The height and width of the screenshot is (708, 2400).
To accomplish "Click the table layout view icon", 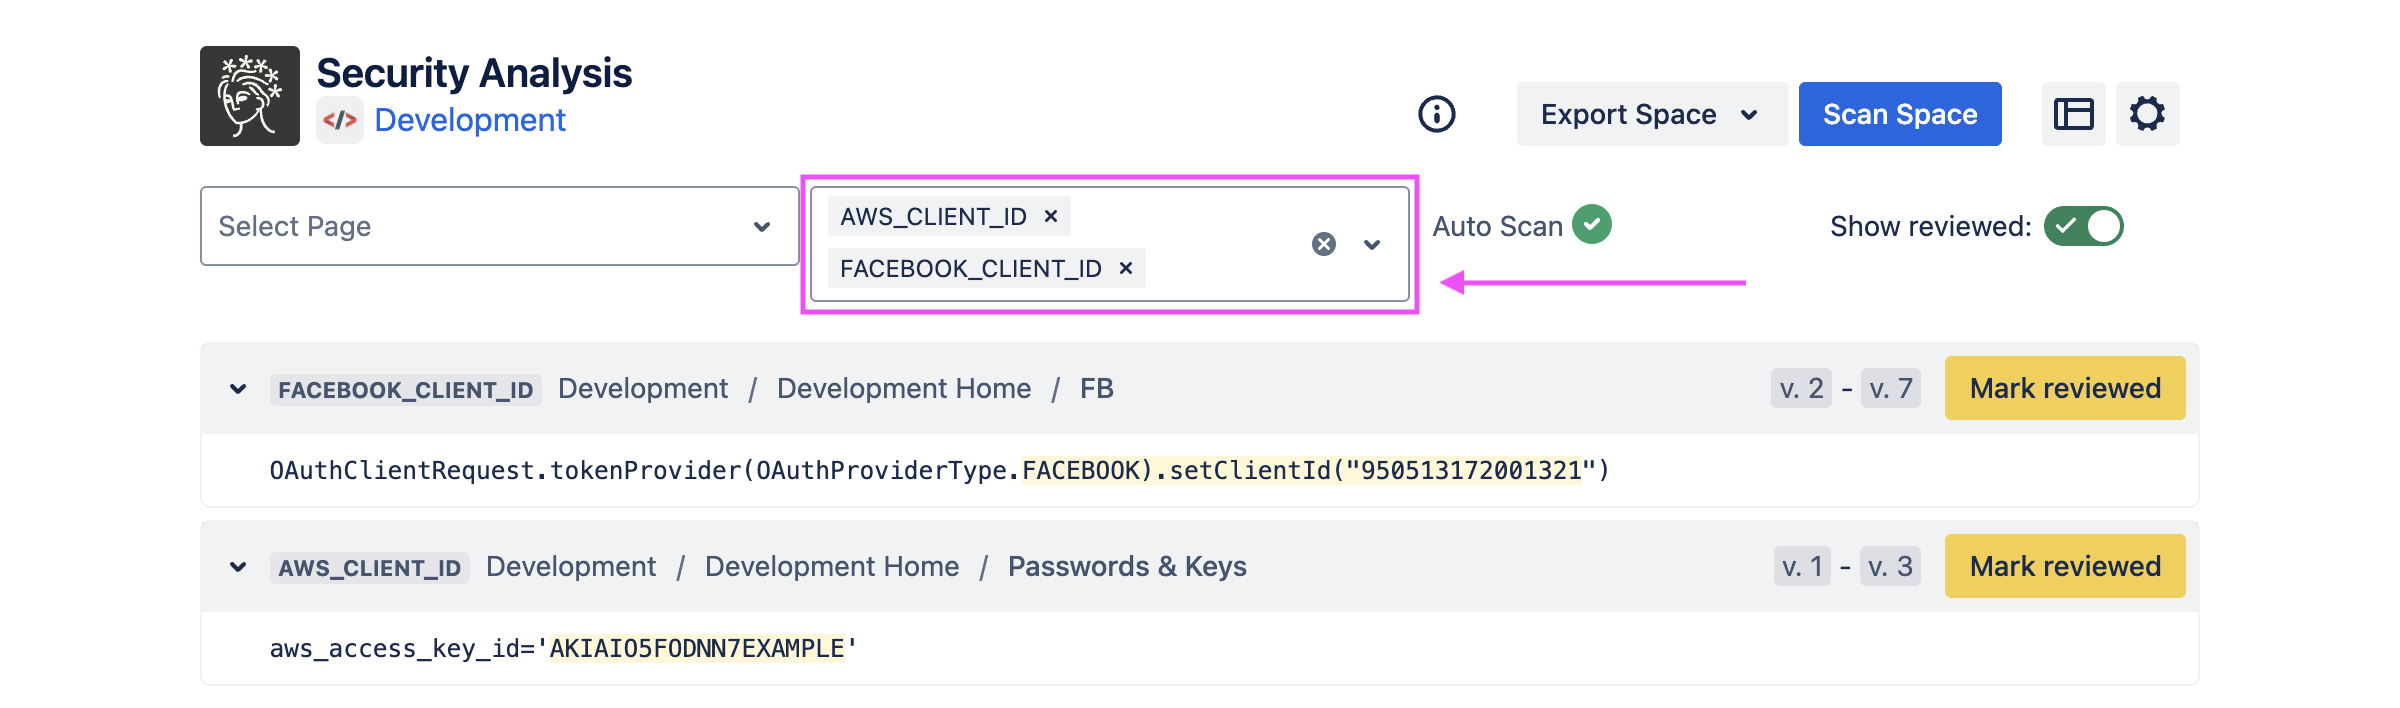I will tap(2073, 114).
